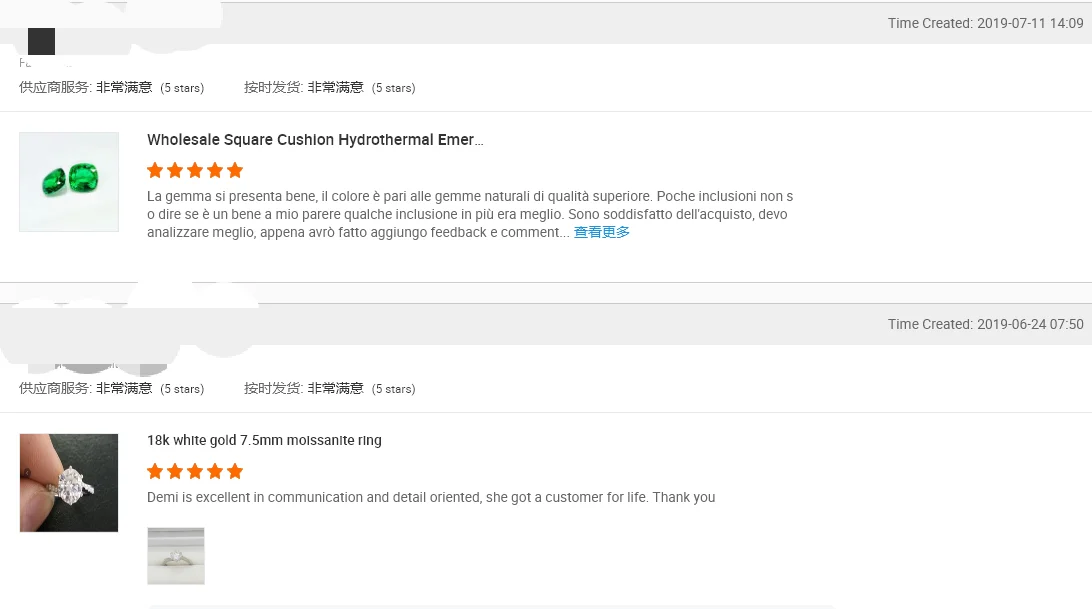
Task: Open the green emerald gemstone product thumbnail
Action: 69,182
